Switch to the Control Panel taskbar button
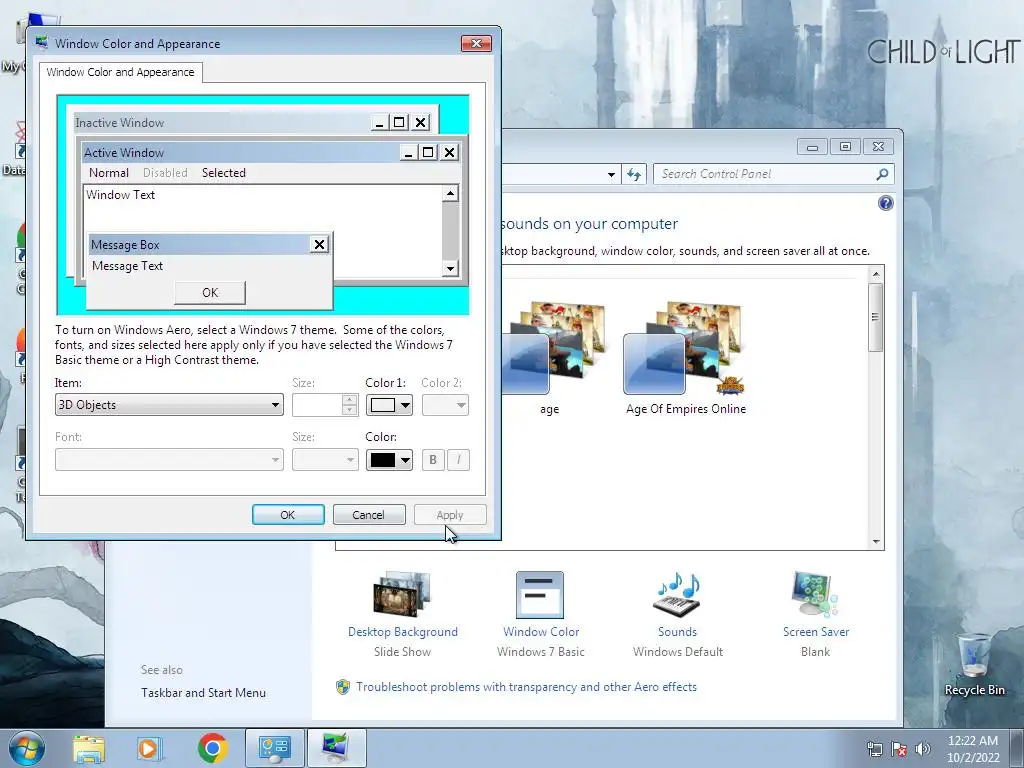 [x=275, y=748]
